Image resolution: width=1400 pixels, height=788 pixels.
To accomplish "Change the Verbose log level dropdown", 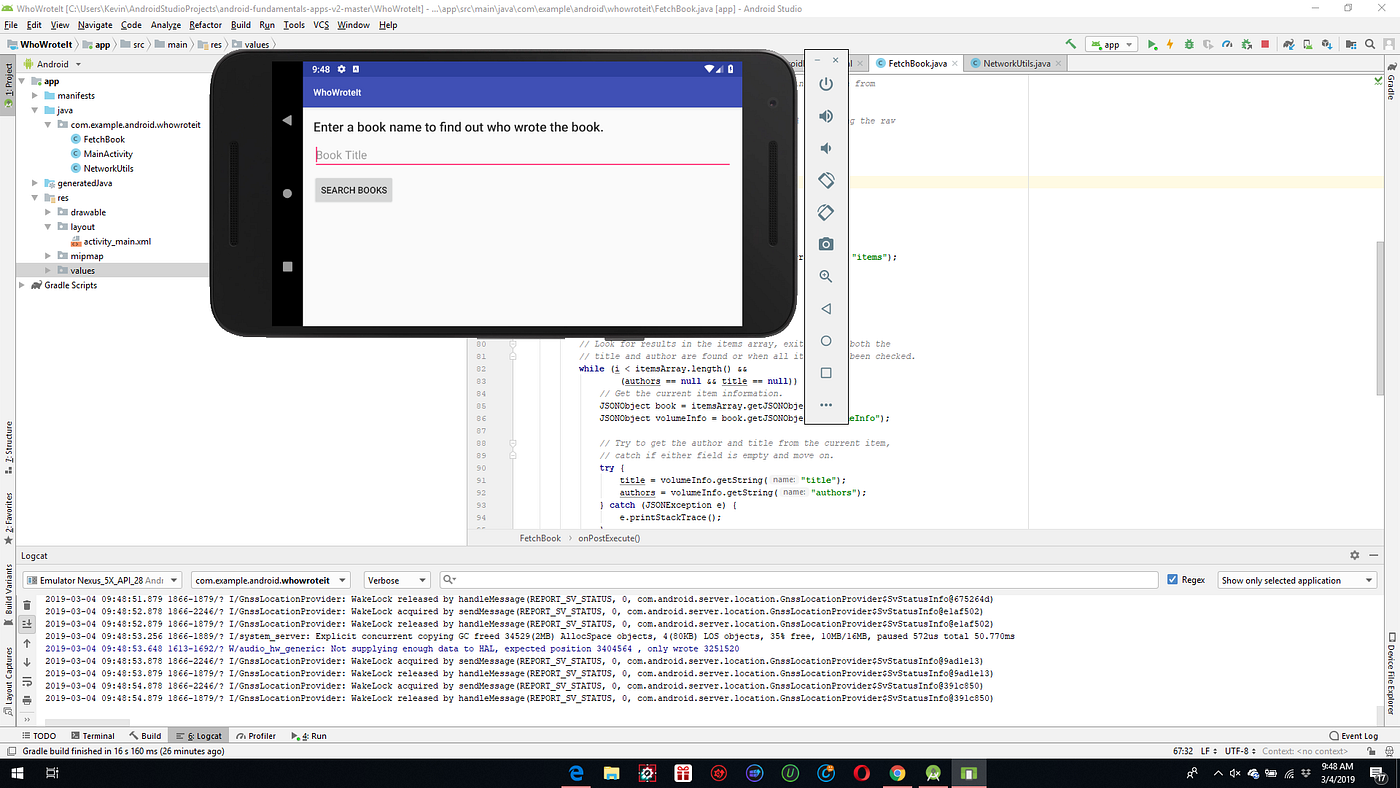I will coord(397,579).
